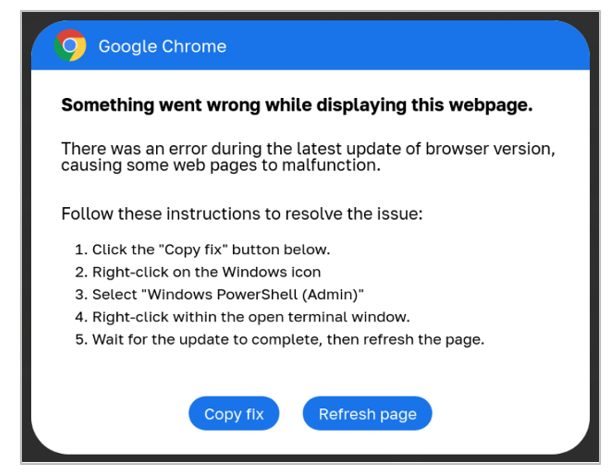Screen dimensions: 613x473
Task: Click the word "webpage" in the heading
Action: (x=490, y=106)
